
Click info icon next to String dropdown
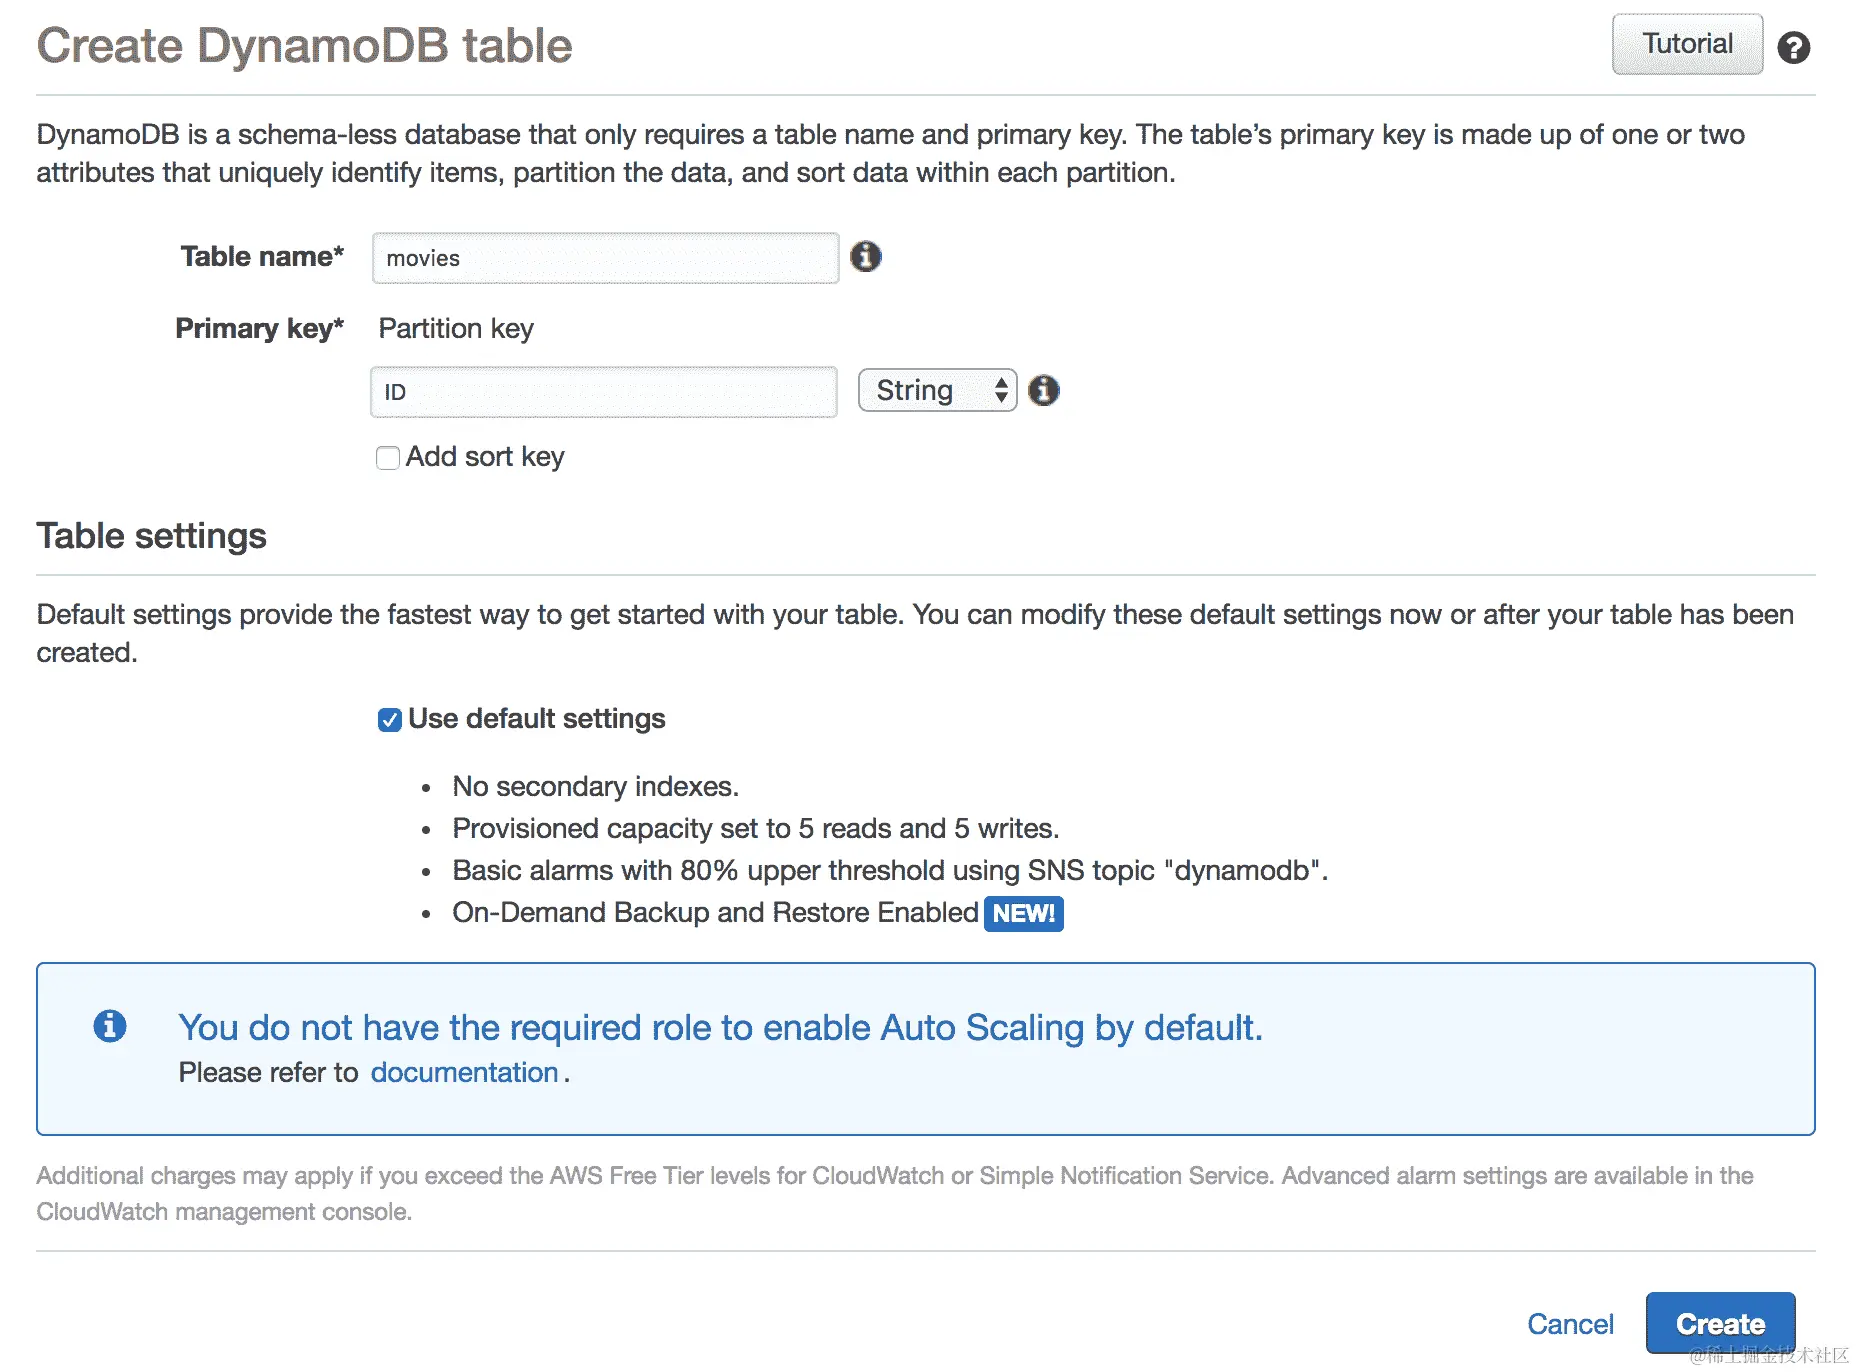(1044, 390)
